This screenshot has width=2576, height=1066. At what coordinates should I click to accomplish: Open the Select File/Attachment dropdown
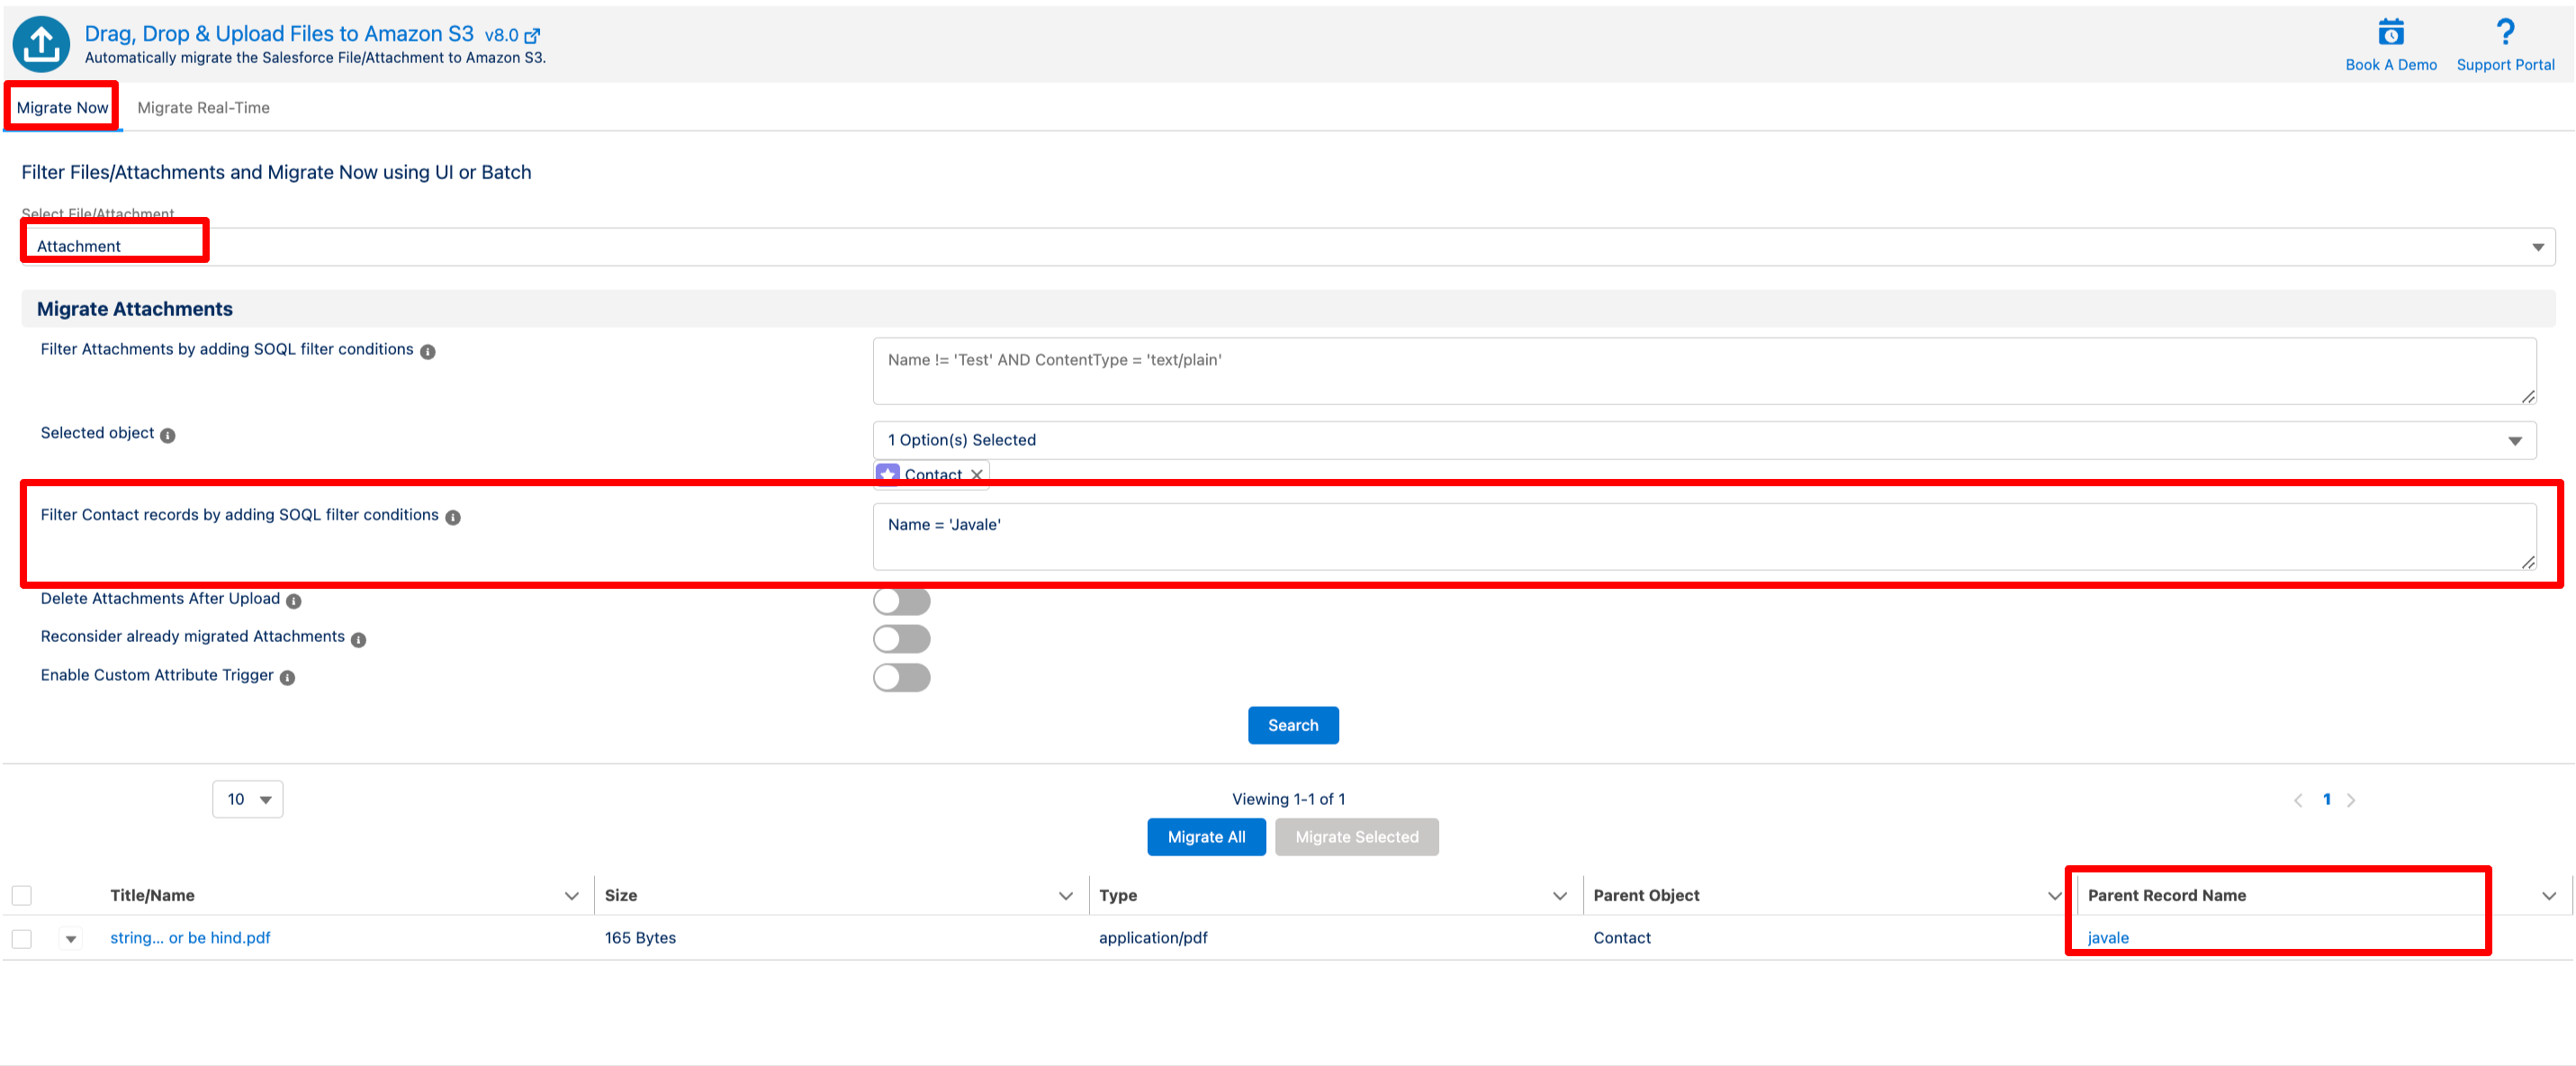(1287, 247)
